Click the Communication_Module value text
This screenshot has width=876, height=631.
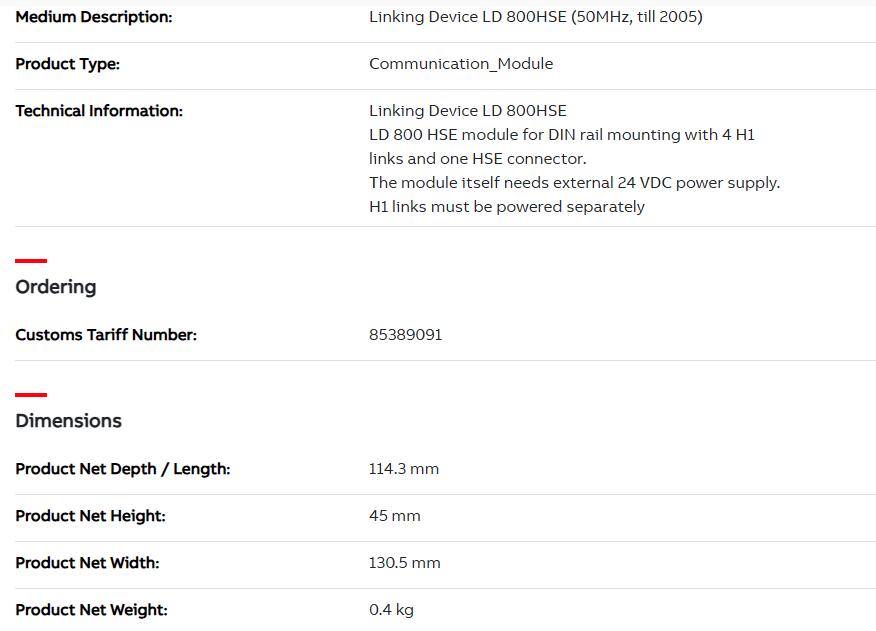461,64
